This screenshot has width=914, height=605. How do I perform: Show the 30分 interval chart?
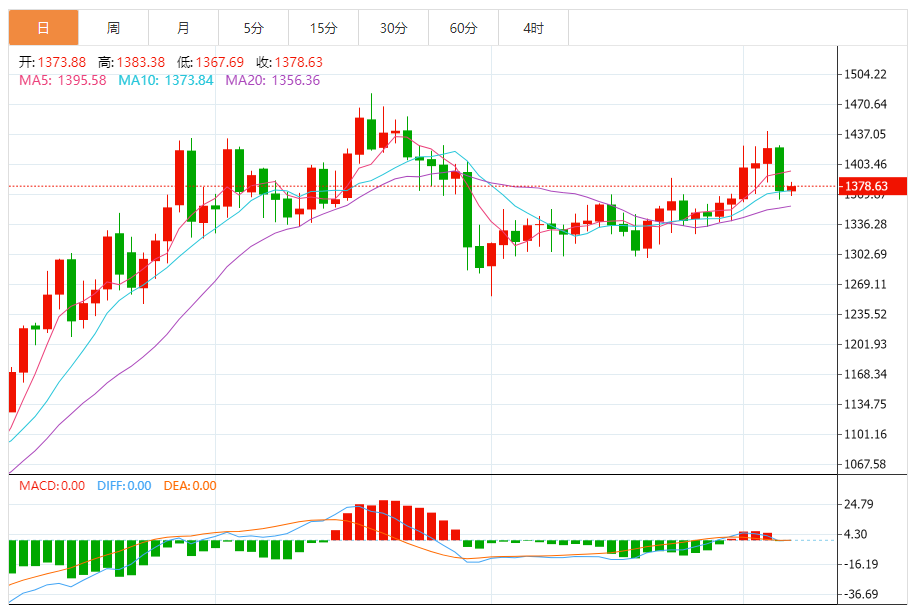[393, 28]
